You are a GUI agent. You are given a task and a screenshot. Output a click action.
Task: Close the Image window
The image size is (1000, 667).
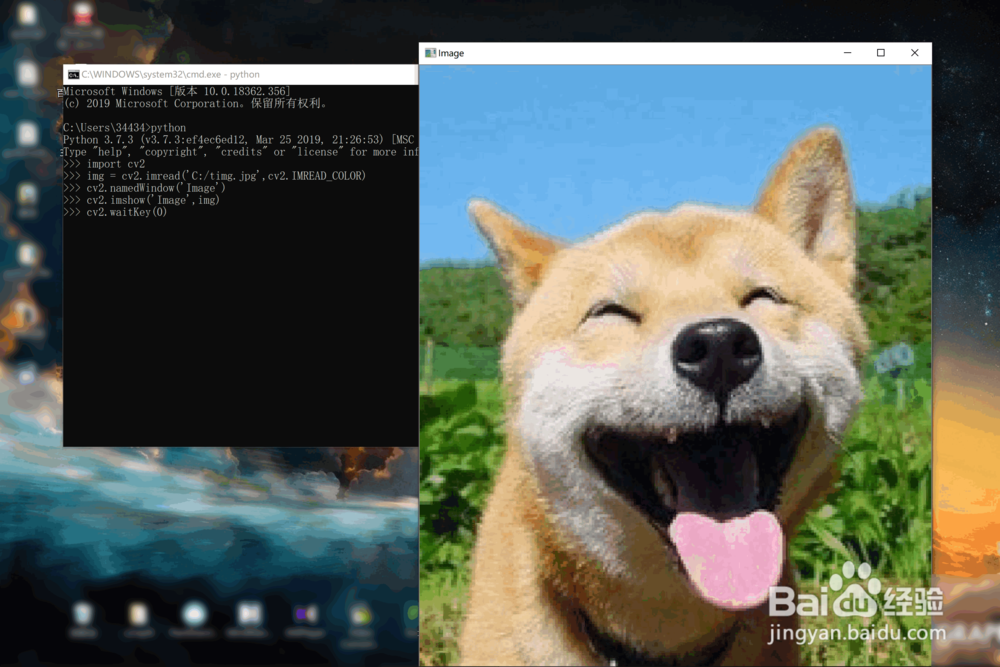[x=915, y=53]
